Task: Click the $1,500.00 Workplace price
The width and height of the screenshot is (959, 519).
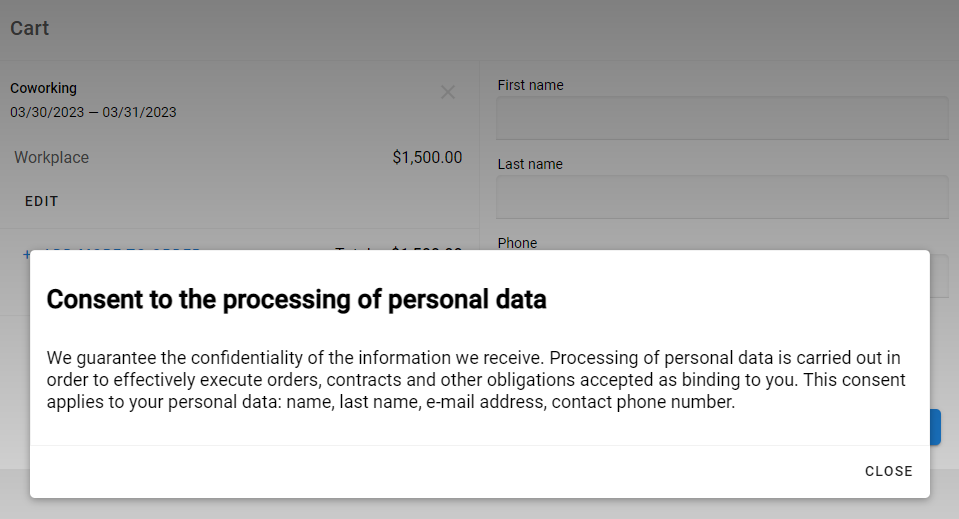Action: click(x=427, y=157)
